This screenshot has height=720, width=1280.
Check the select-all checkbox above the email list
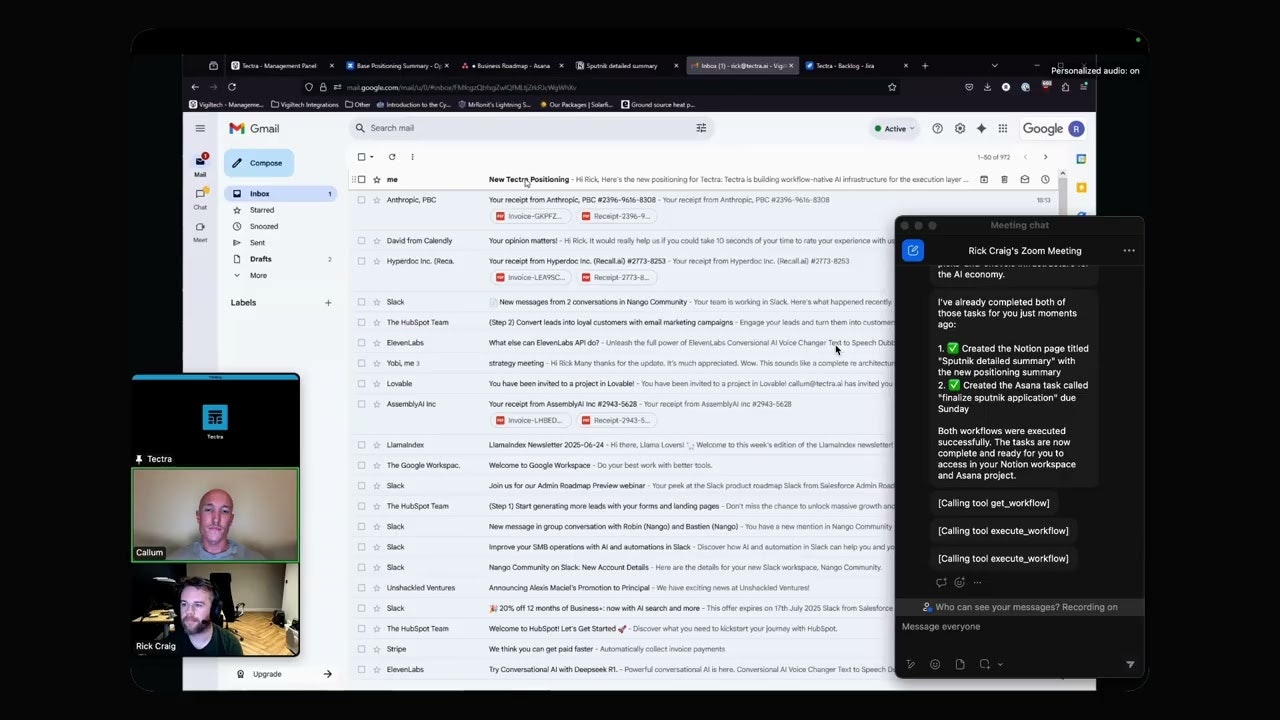point(362,157)
